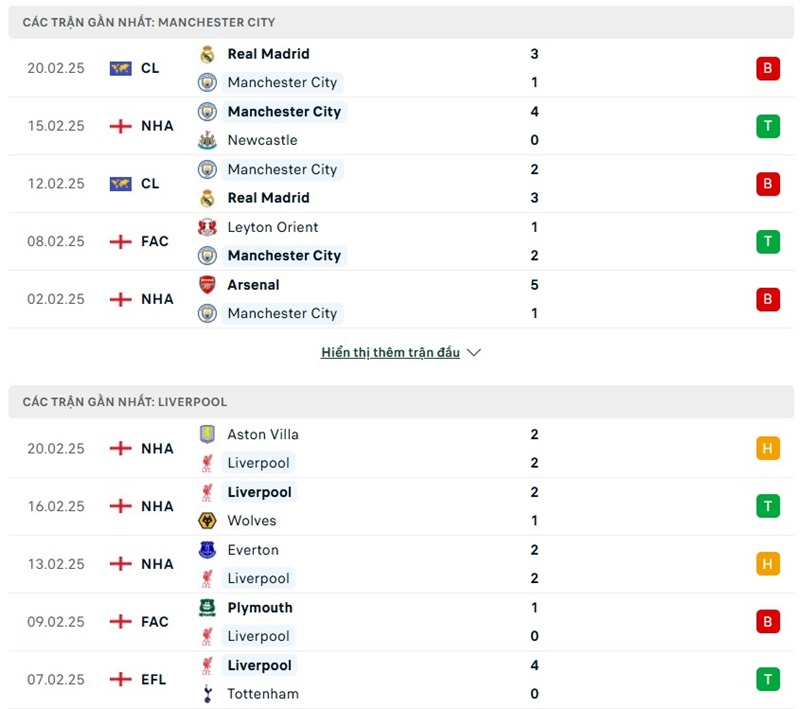Click the Các trận gần nhất: Liverpool header
The height and width of the screenshot is (709, 800).
pyautogui.click(x=125, y=402)
